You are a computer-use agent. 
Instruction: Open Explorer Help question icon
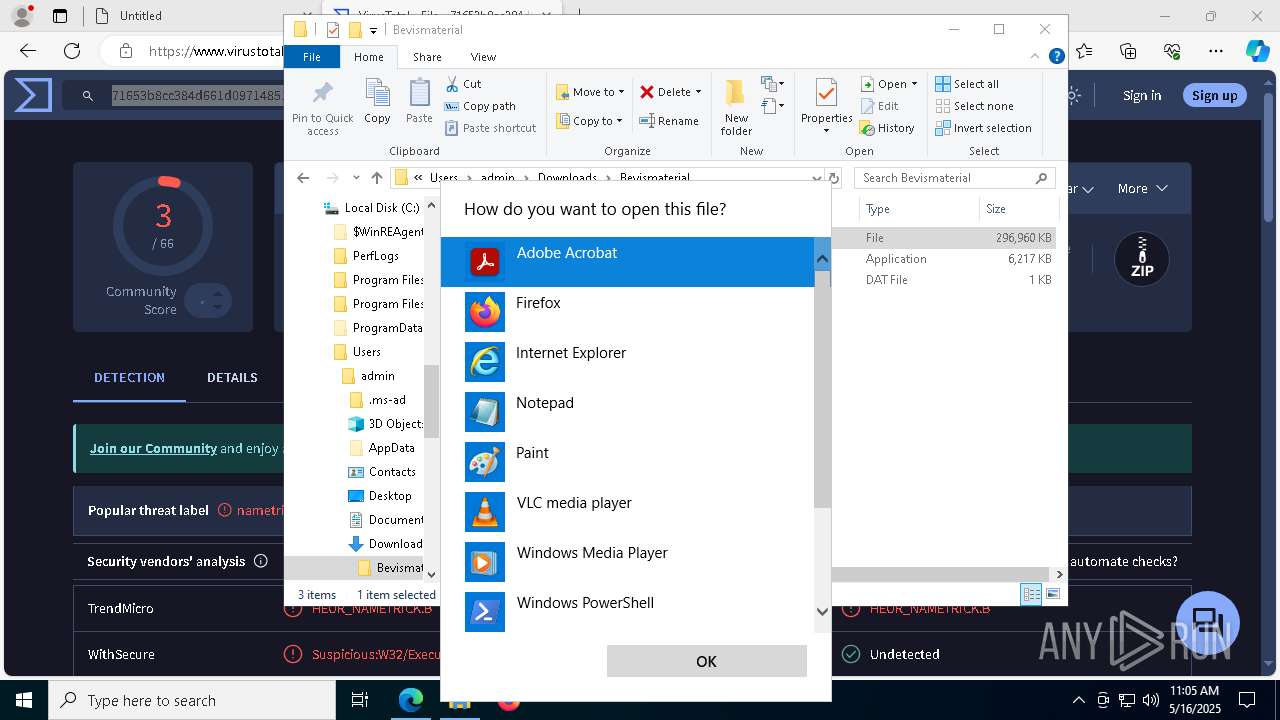click(x=1056, y=57)
